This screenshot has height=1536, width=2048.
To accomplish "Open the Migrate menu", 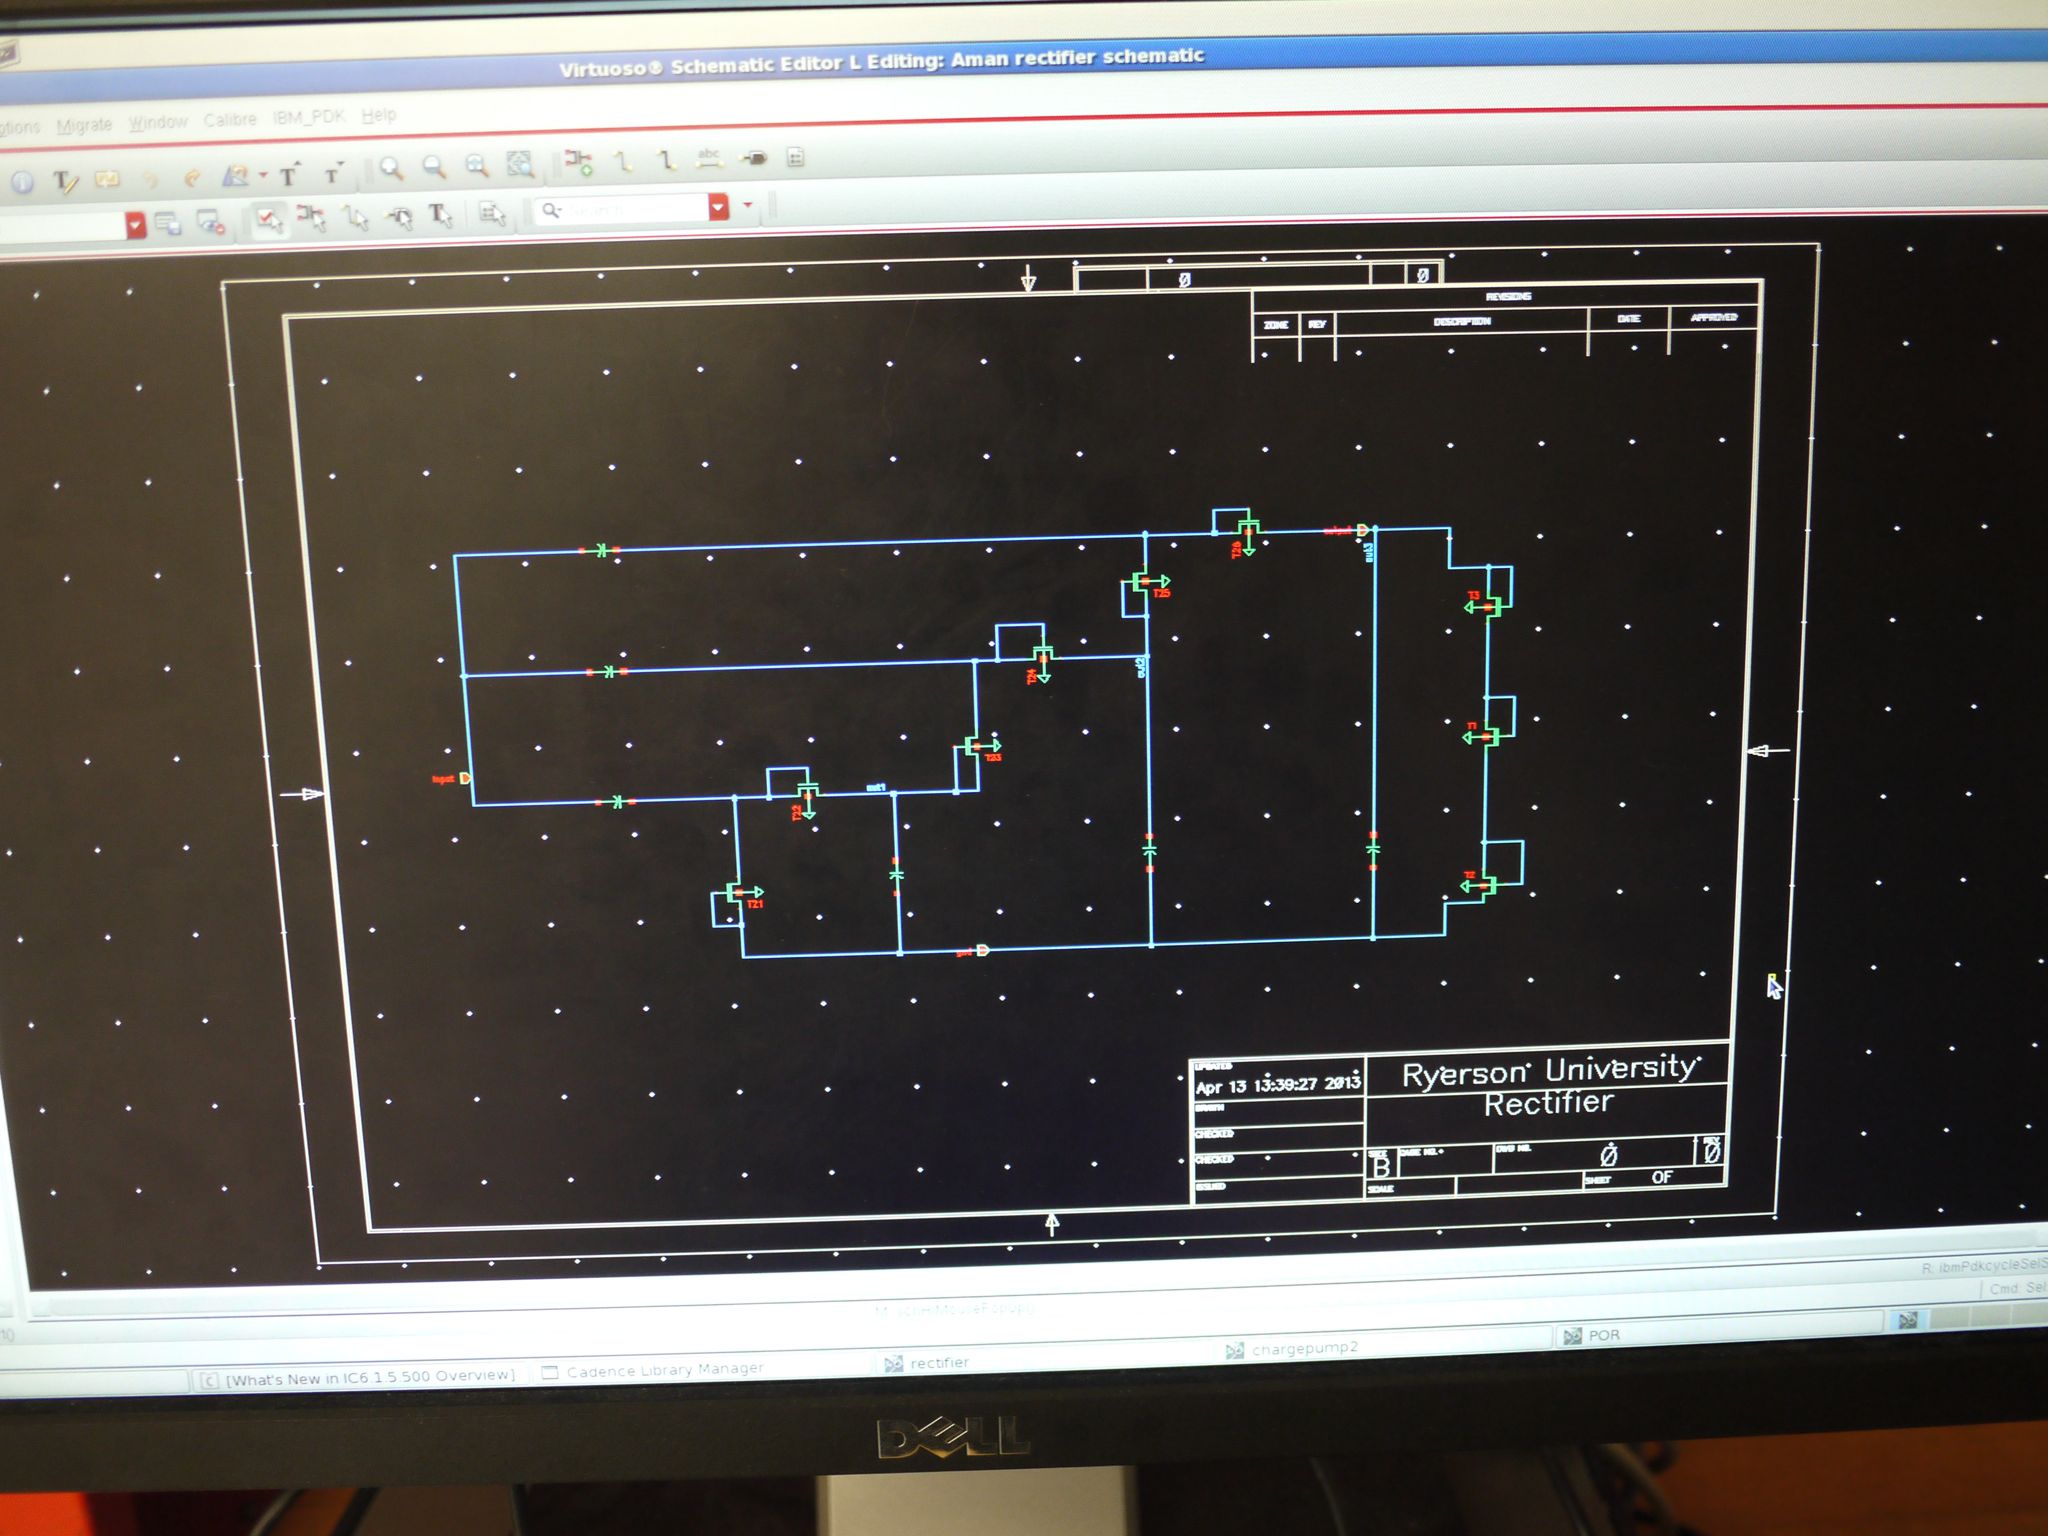I will pyautogui.click(x=84, y=125).
